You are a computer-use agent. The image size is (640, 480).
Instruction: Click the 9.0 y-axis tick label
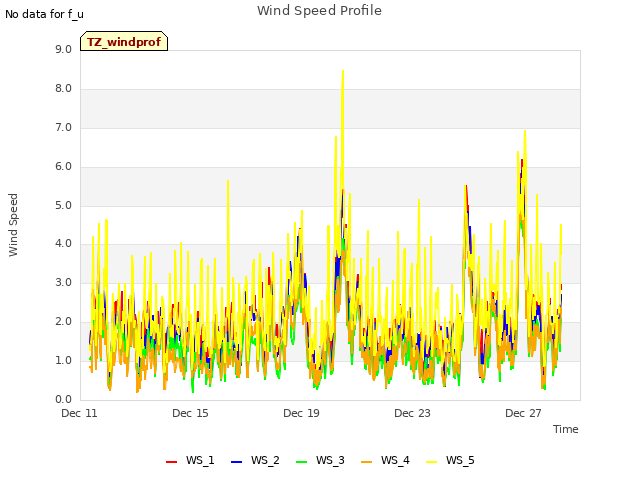(x=63, y=50)
